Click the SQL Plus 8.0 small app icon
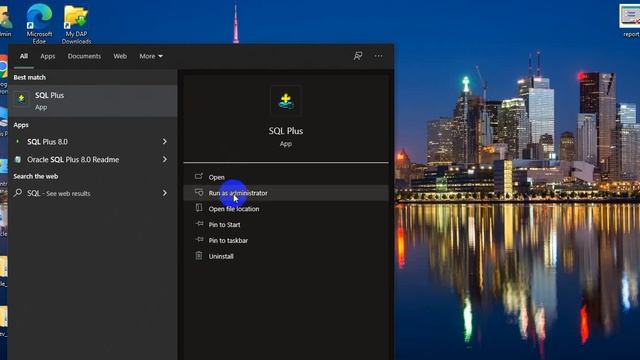 [18, 141]
